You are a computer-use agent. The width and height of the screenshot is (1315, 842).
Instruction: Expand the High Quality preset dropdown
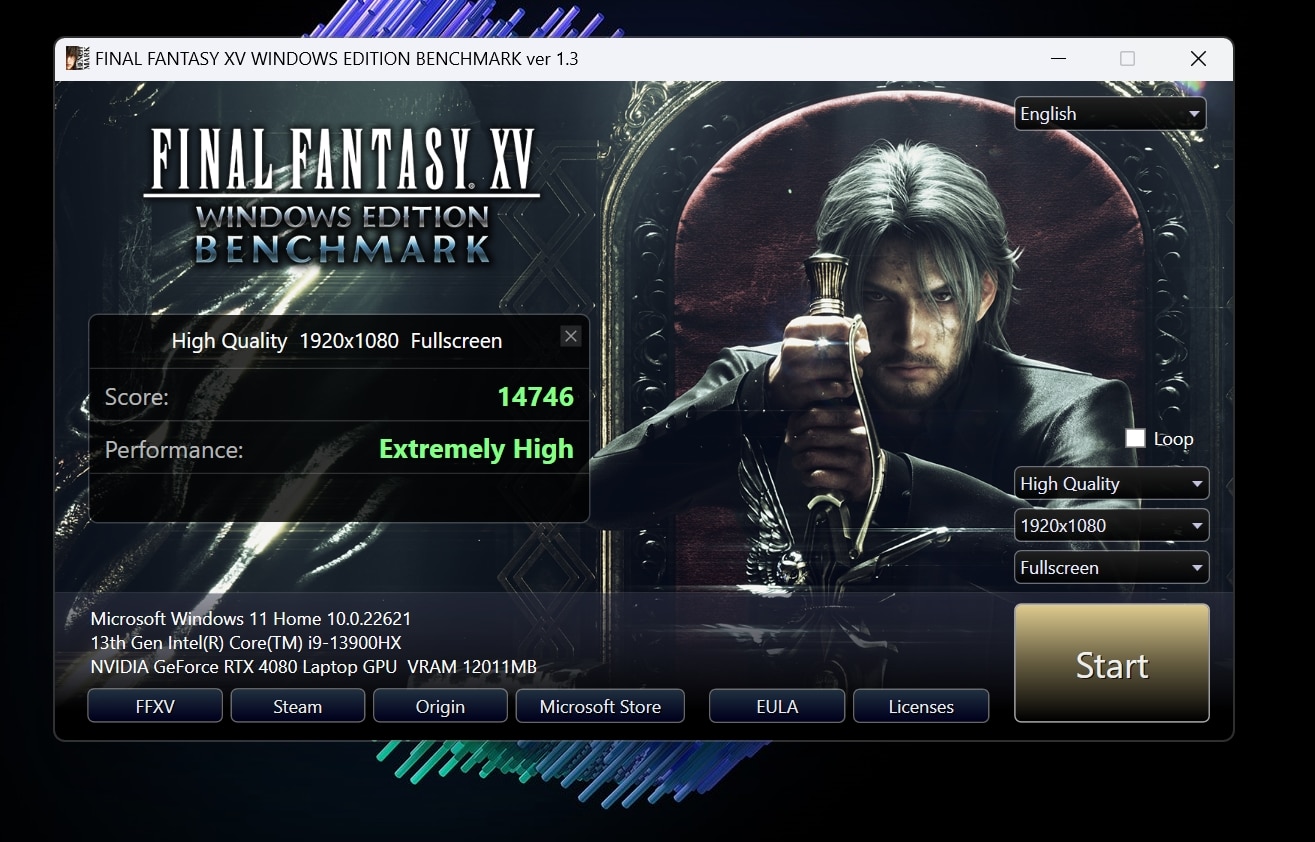1111,484
